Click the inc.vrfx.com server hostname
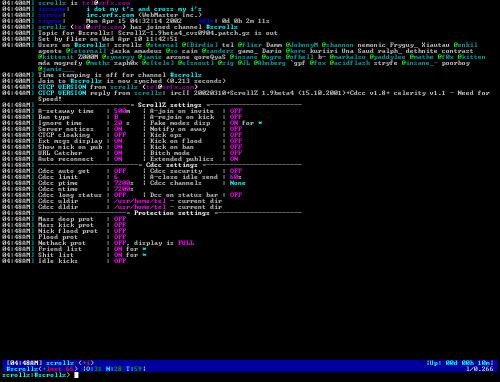 coord(110,15)
